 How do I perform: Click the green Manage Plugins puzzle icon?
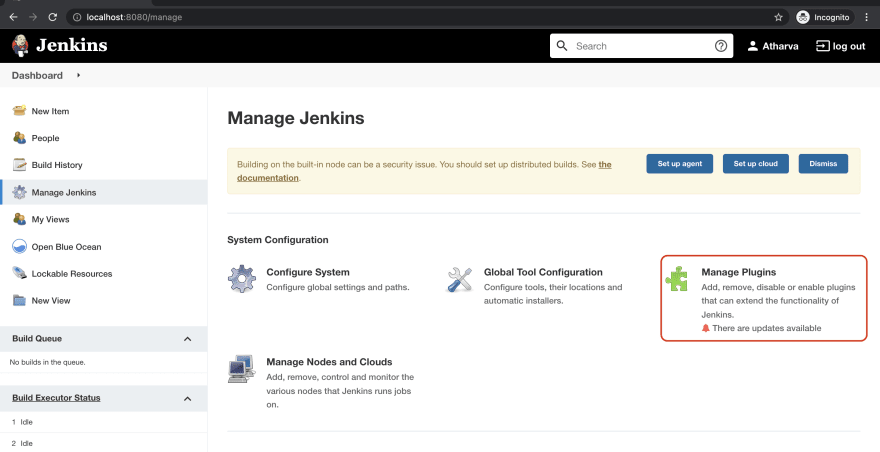tap(677, 279)
